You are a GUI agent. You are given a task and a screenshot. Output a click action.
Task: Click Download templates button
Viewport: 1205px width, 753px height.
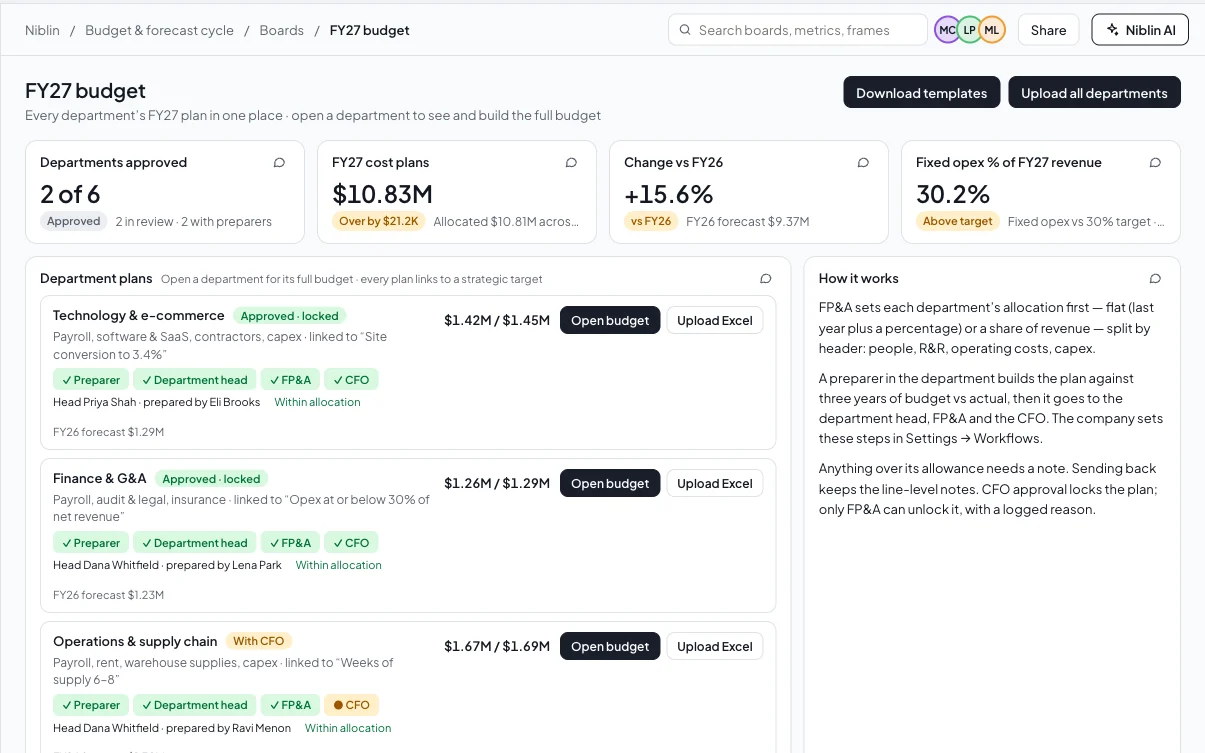921,92
